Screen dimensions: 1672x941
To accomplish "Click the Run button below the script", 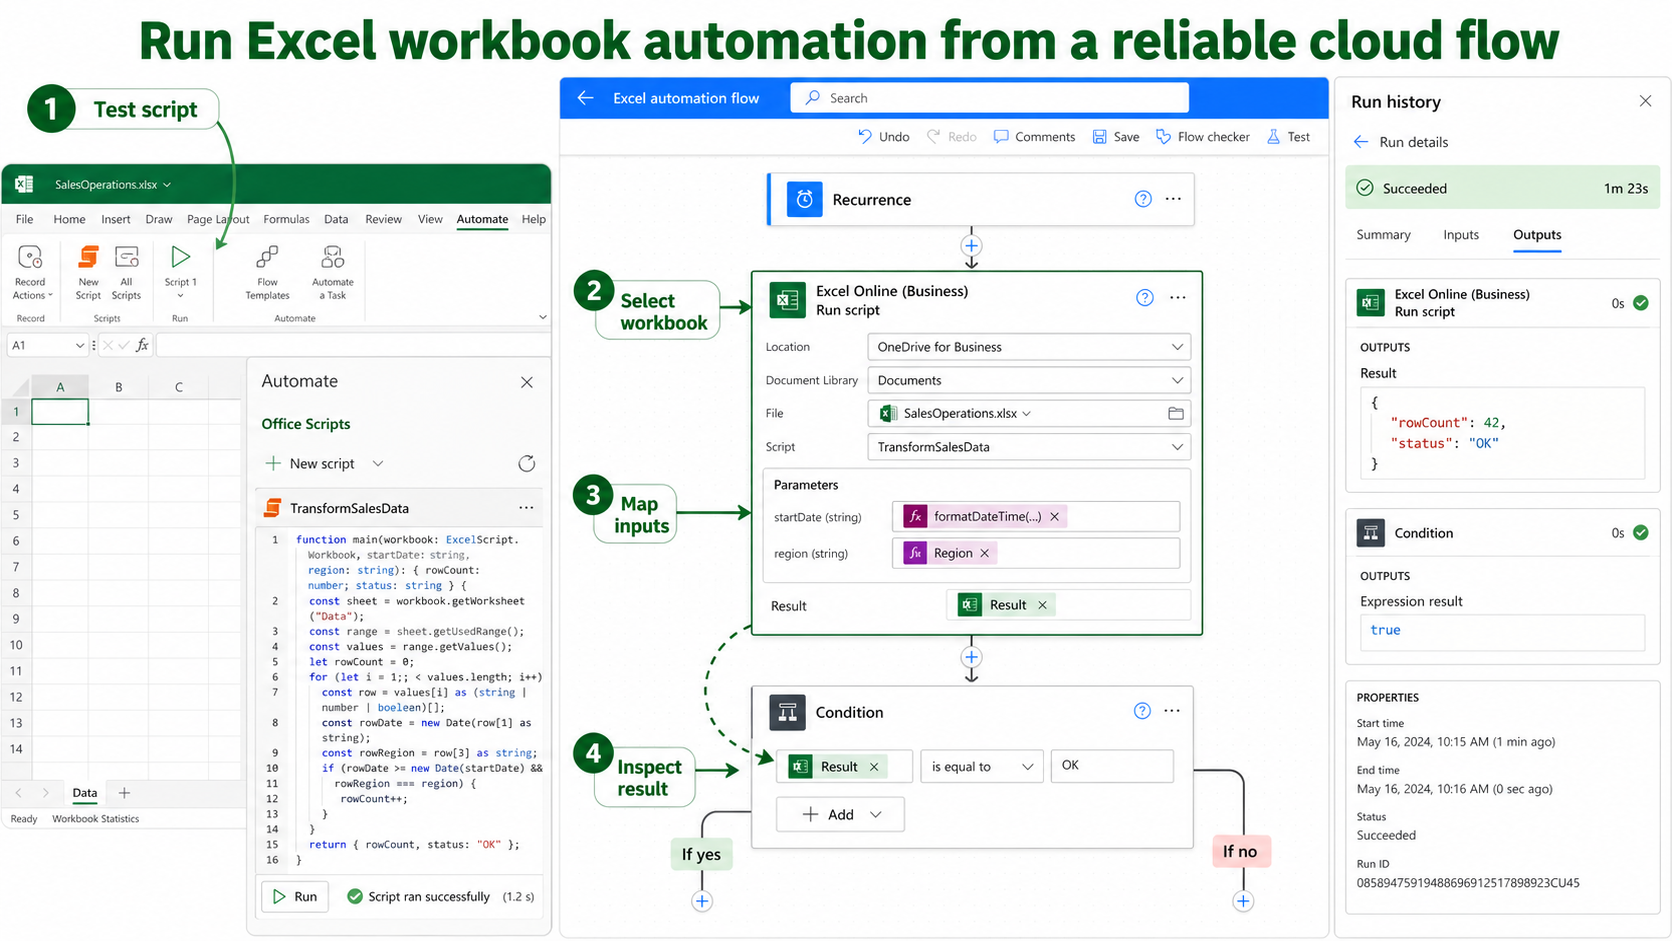I will click(296, 897).
